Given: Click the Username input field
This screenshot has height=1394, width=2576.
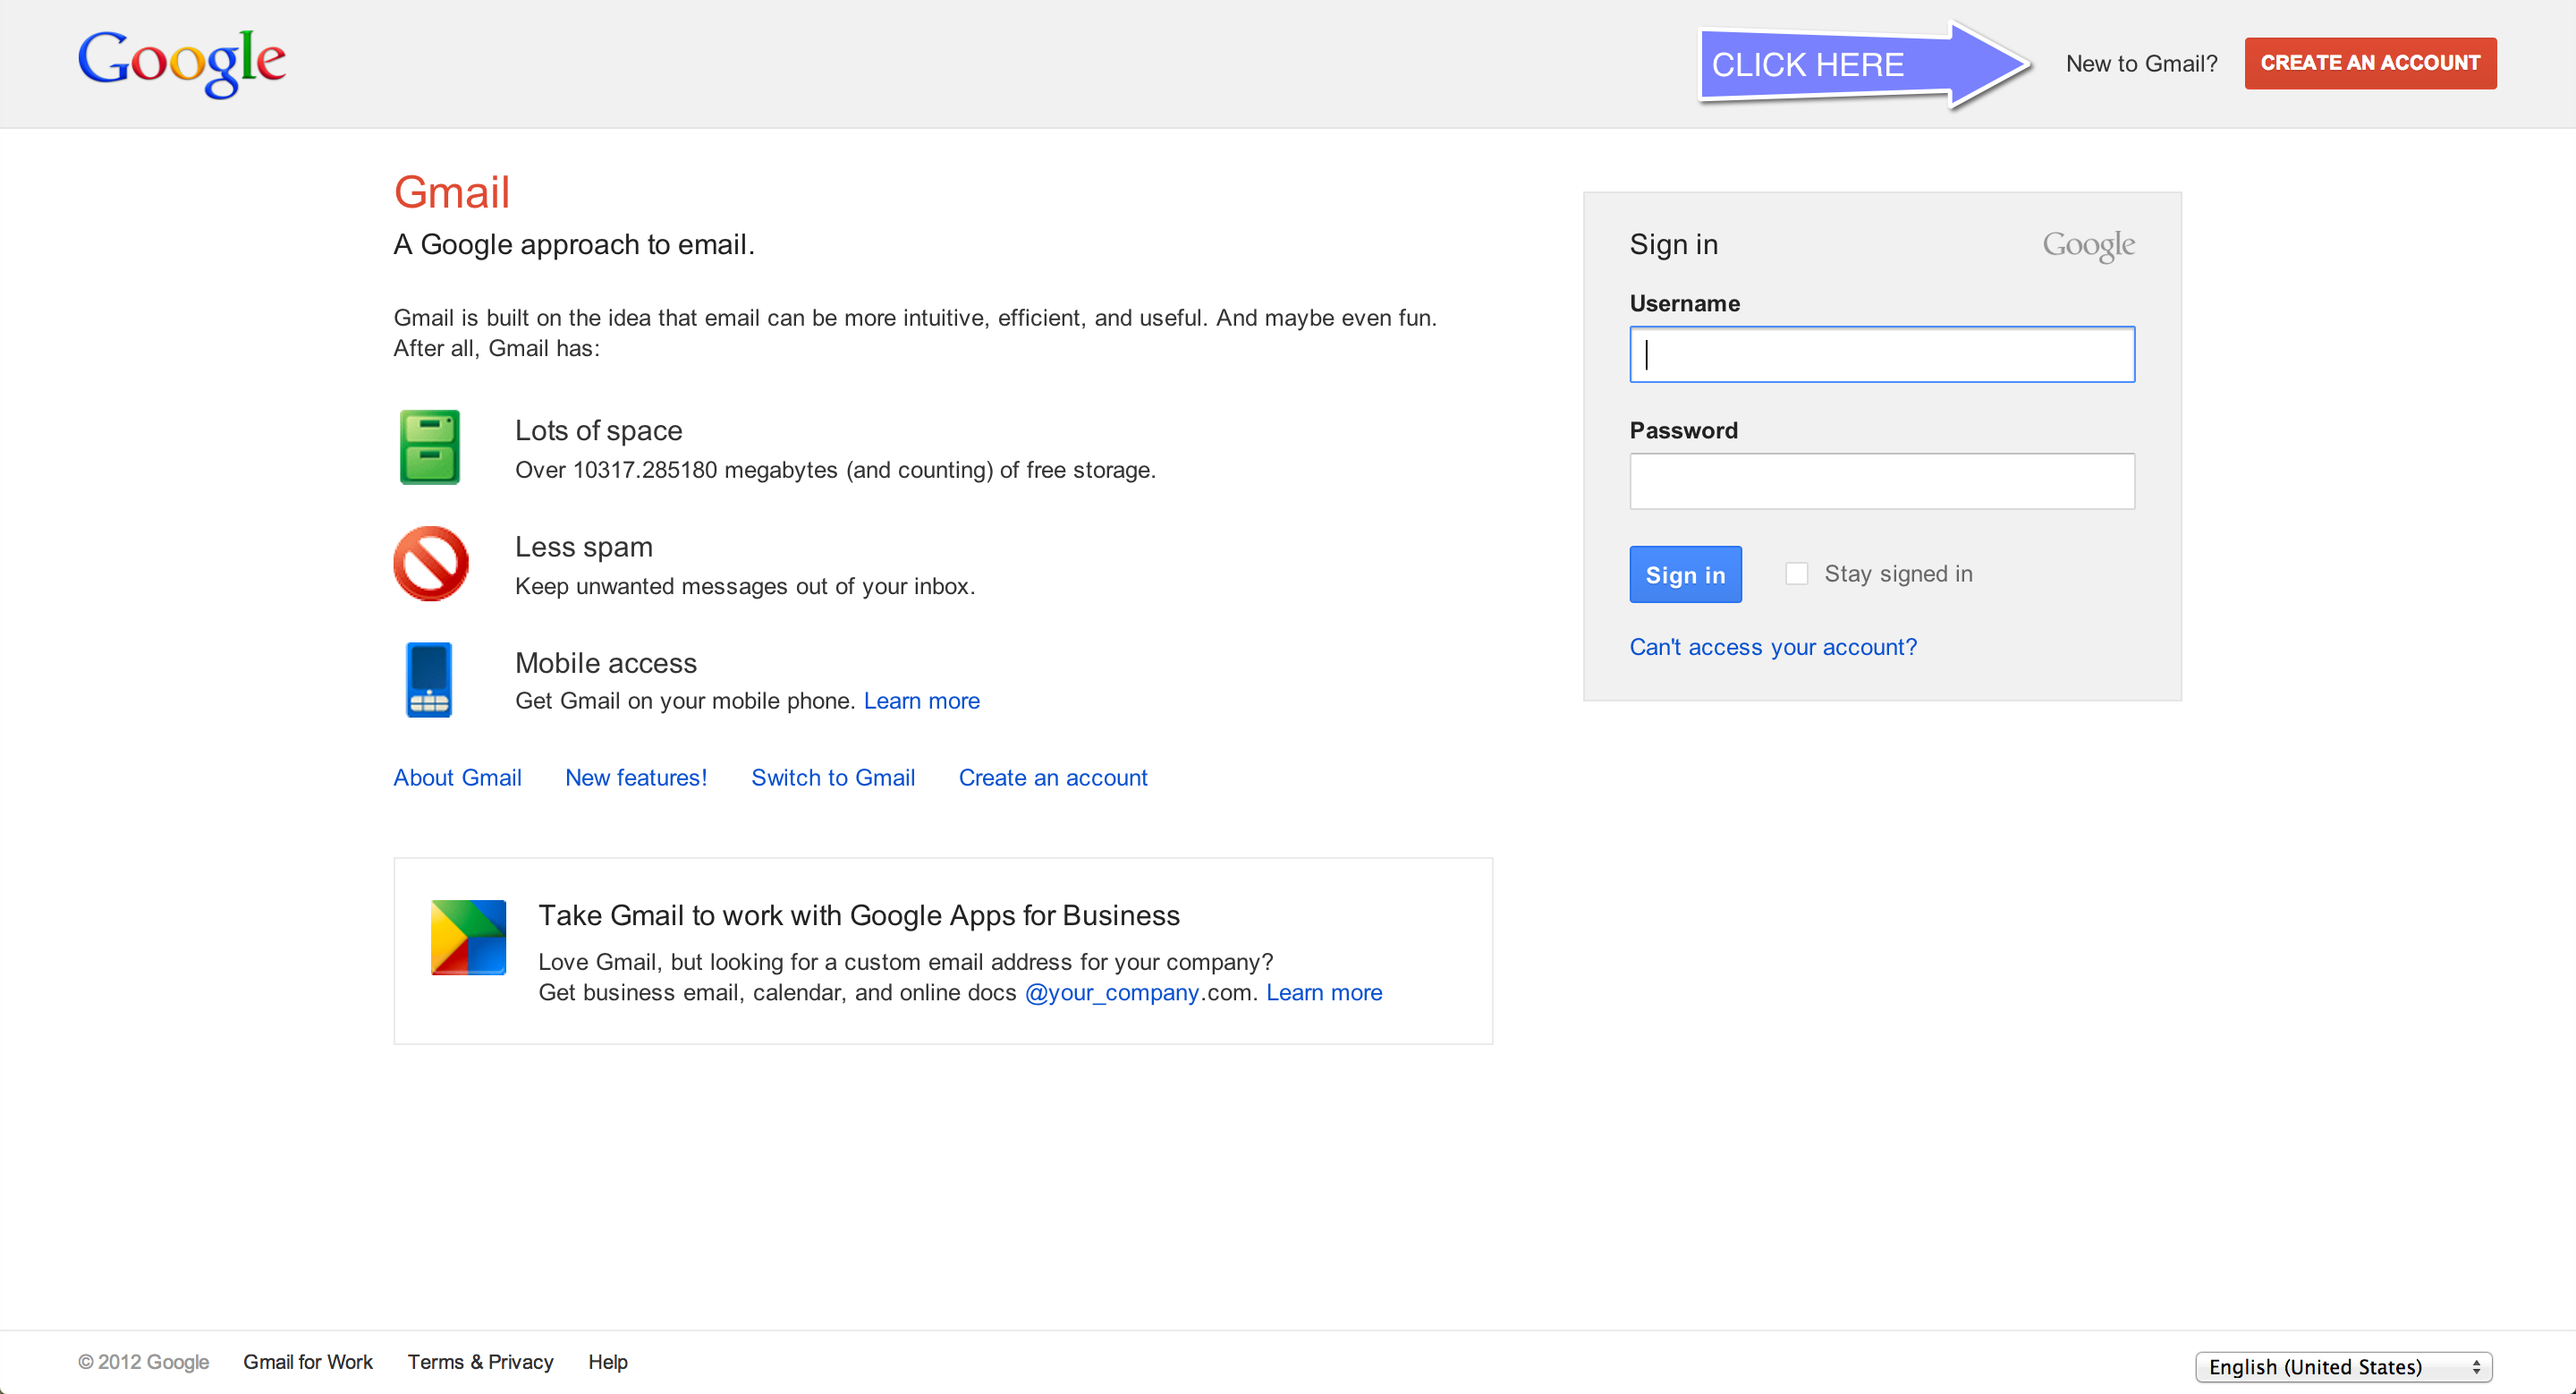Looking at the screenshot, I should (1881, 353).
